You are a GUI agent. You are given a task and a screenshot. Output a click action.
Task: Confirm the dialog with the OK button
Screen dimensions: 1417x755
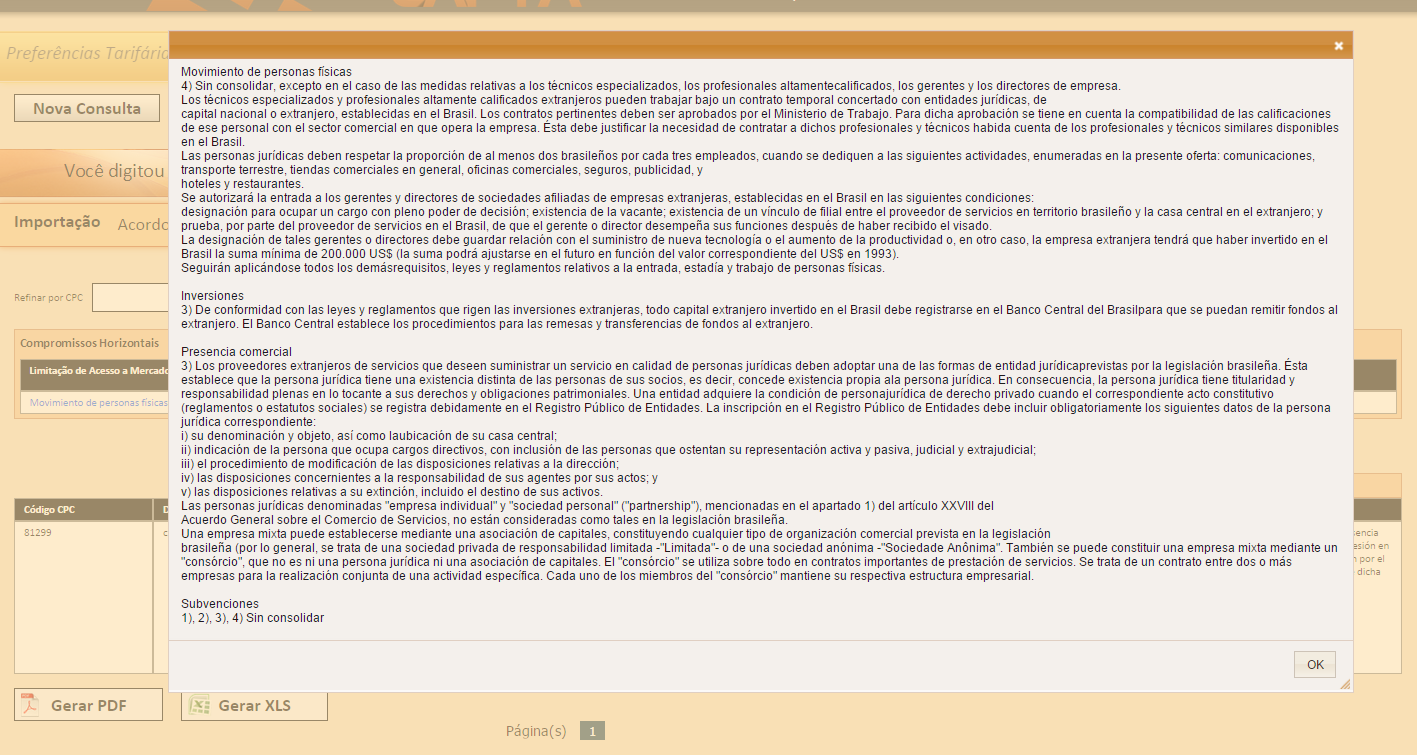point(1315,665)
